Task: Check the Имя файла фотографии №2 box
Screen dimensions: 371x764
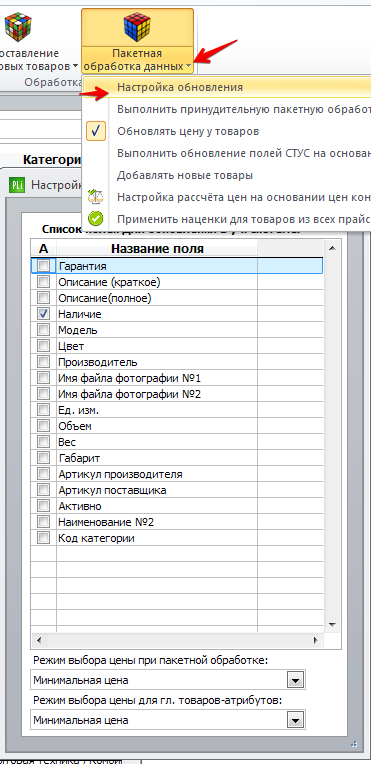Action: pyautogui.click(x=44, y=394)
